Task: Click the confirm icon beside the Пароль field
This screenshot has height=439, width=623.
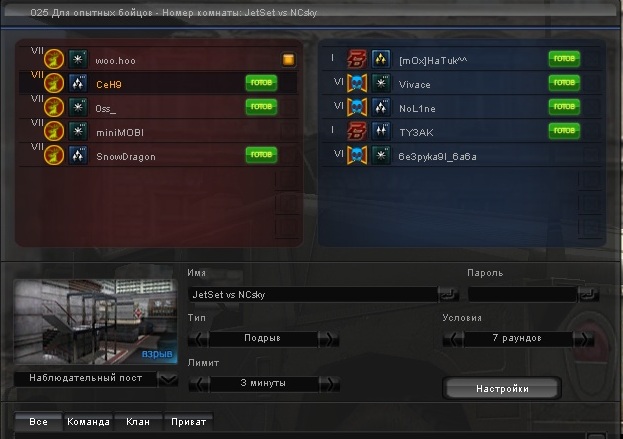Action: 588,294
